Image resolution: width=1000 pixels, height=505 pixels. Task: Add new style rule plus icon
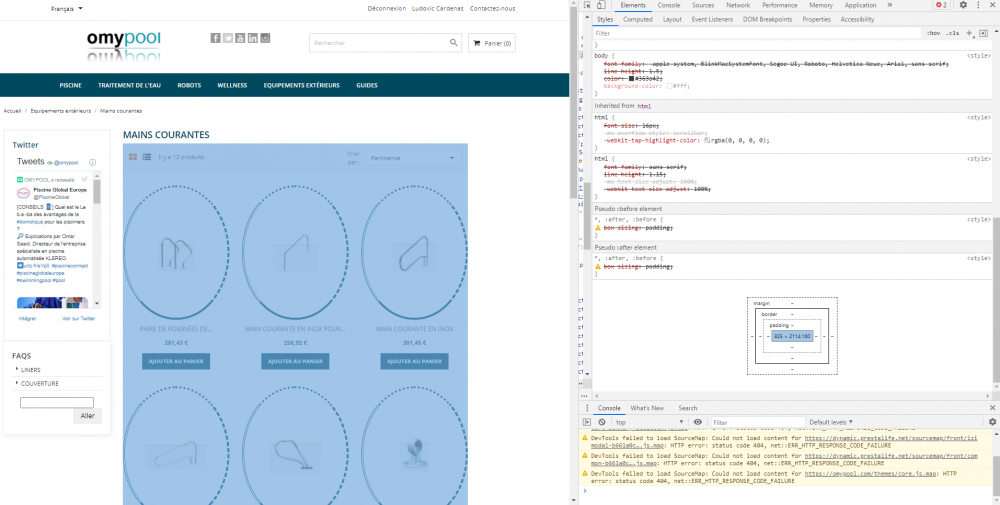click(969, 33)
